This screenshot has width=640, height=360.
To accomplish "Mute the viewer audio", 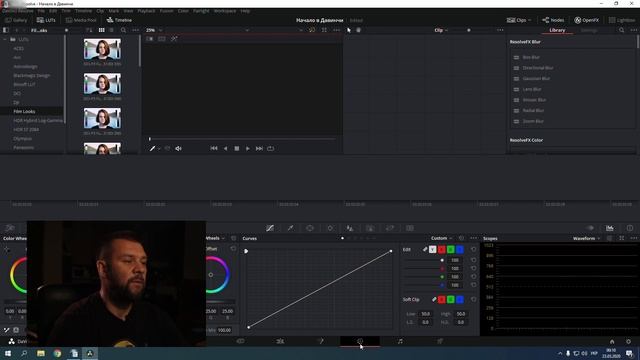I will click(x=178, y=149).
